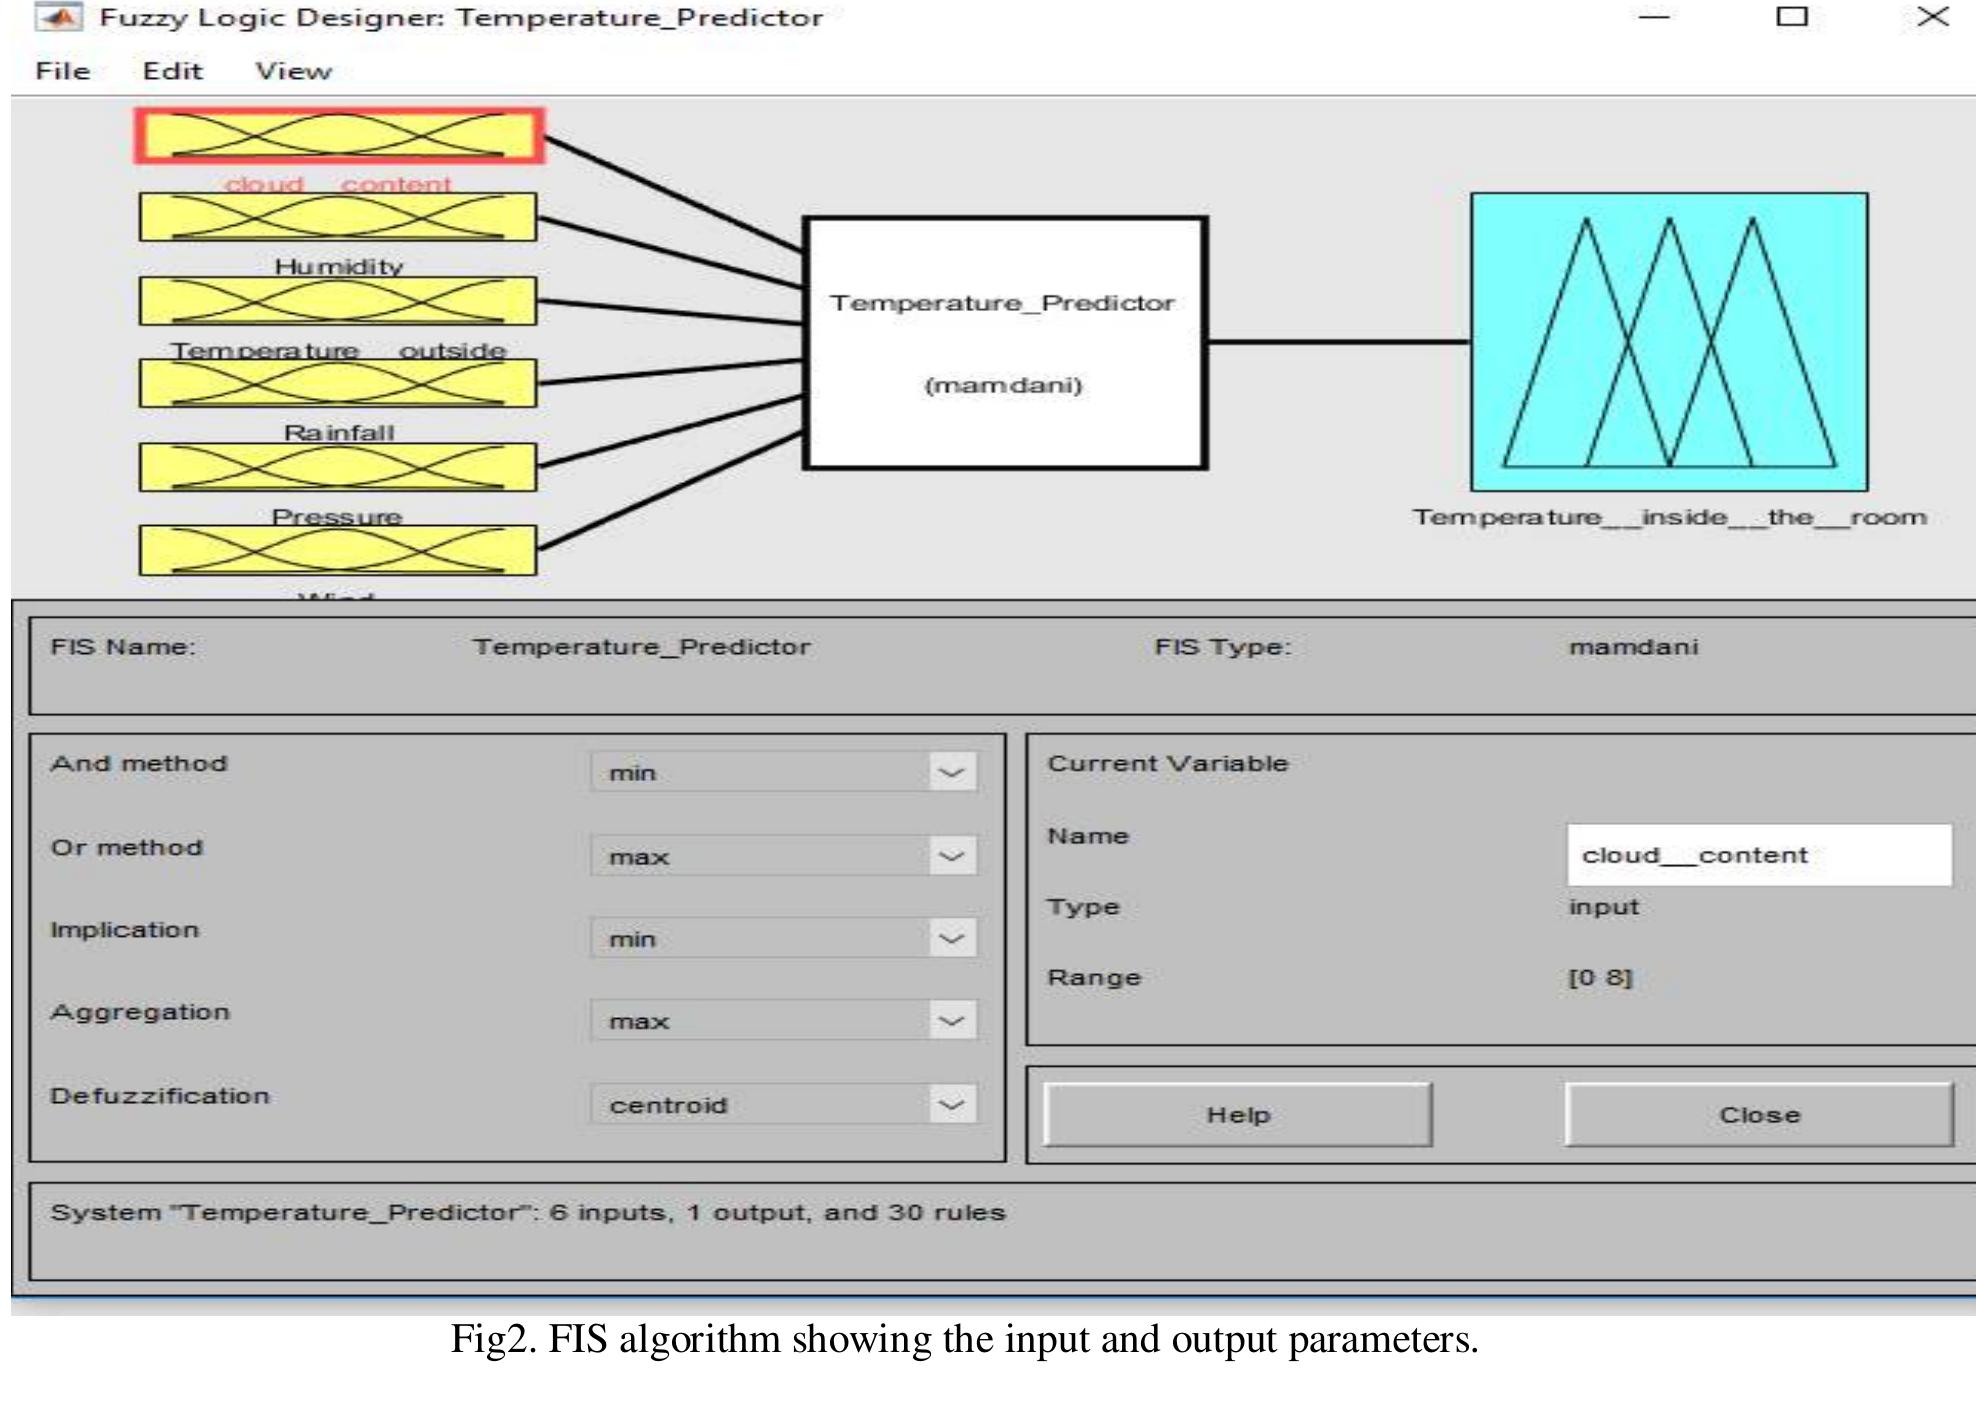This screenshot has height=1406, width=1976.
Task: Click the Close button
Action: point(1759,1114)
